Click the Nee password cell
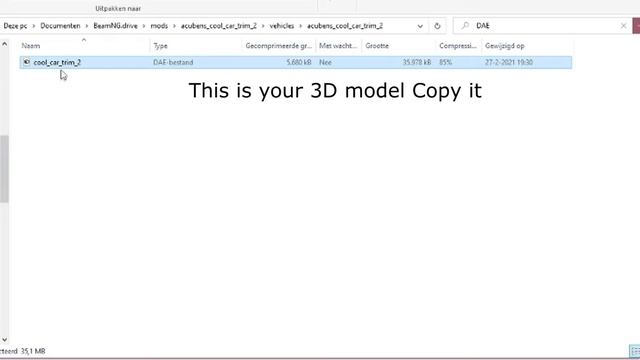Viewport: 640px width, 360px height. pyautogui.click(x=325, y=62)
